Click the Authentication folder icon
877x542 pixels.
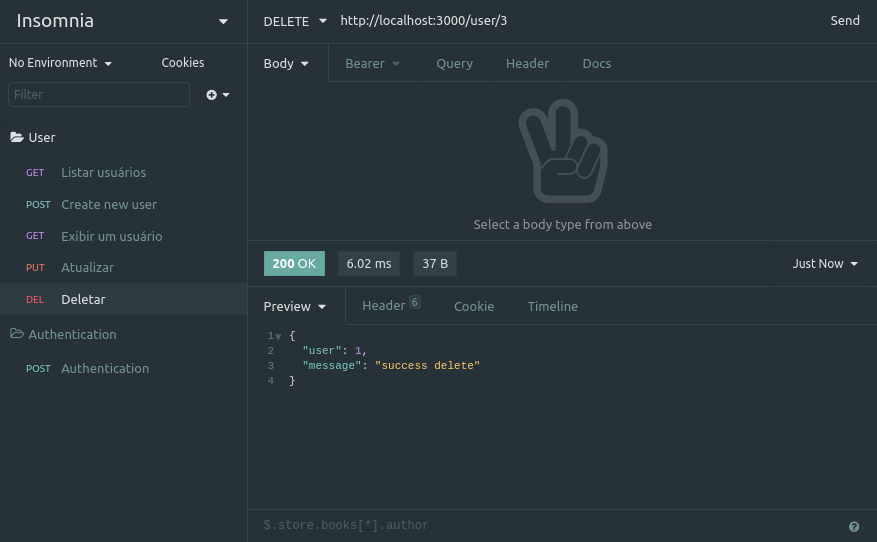click(17, 334)
